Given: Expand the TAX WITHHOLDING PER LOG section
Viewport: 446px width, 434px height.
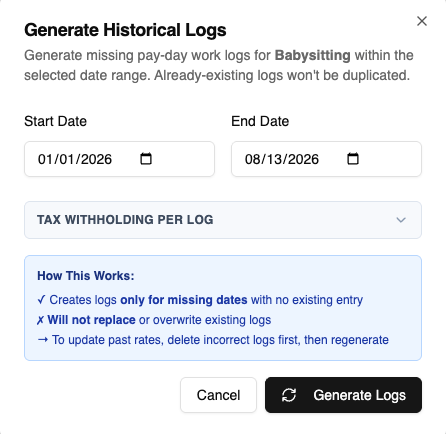Looking at the screenshot, I should (x=223, y=220).
